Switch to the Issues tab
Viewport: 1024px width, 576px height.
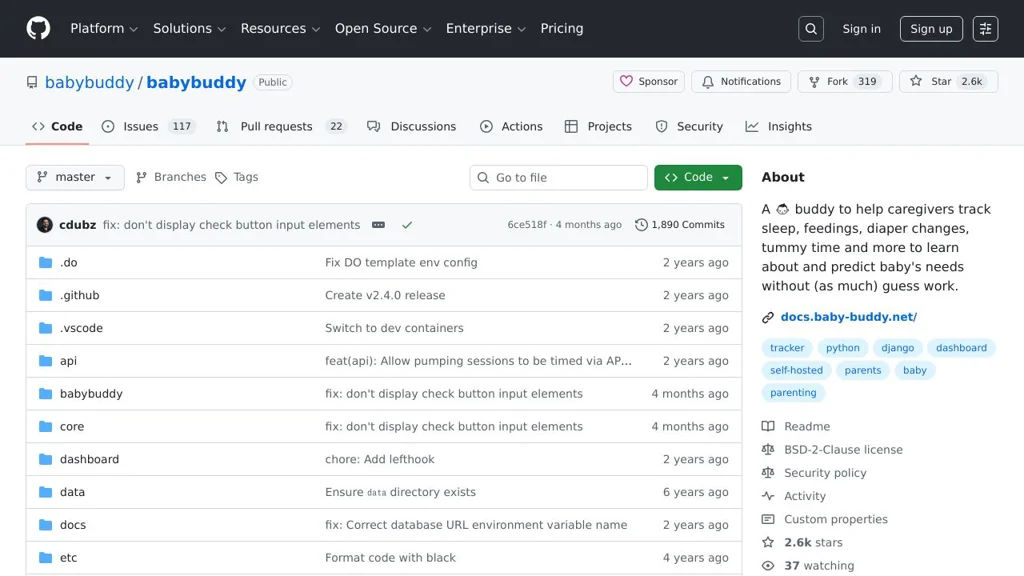140,127
